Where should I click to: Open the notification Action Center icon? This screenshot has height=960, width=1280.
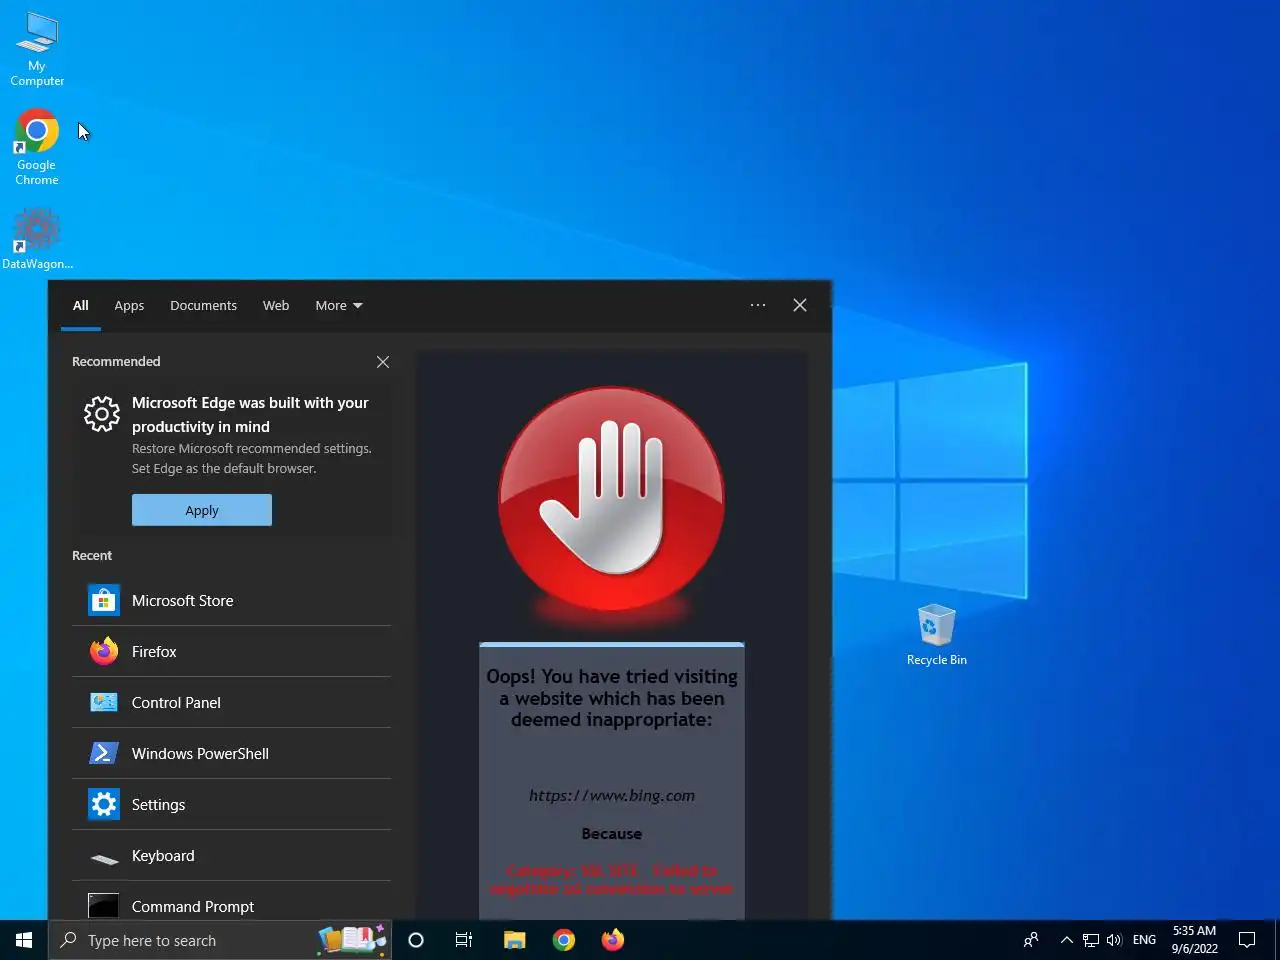click(x=1247, y=940)
